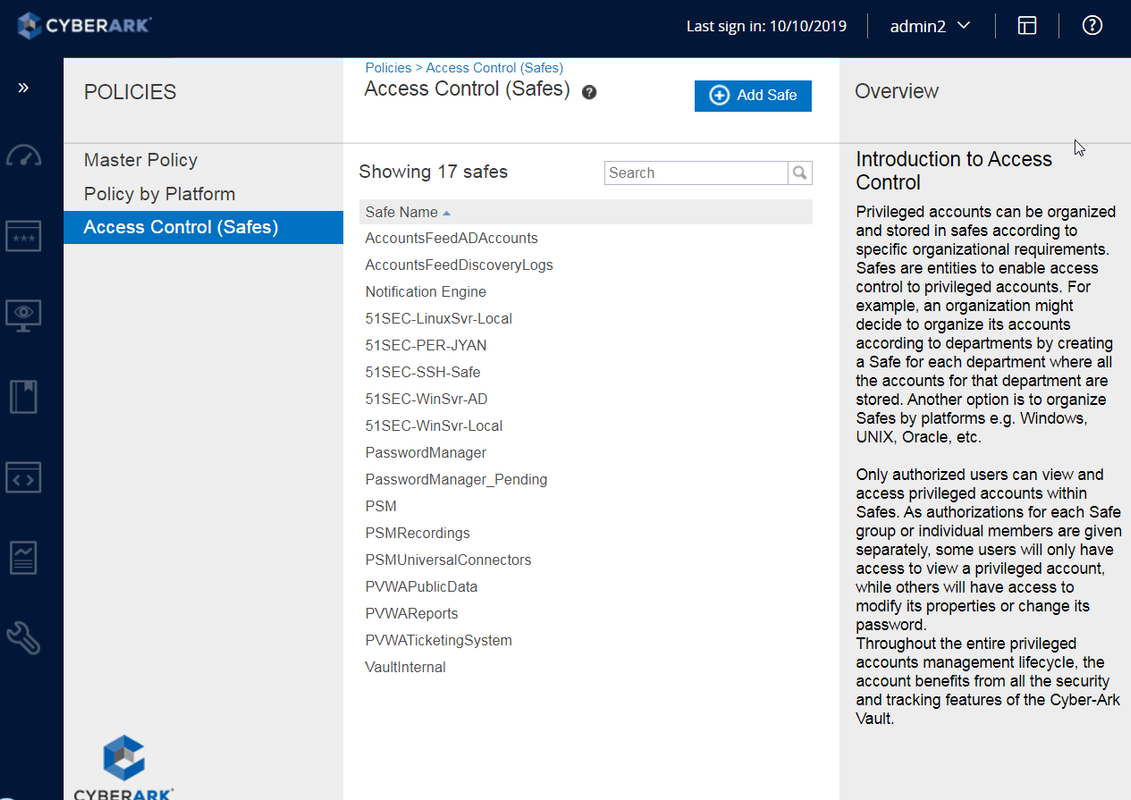Select the PSMRecordings safe
Image resolution: width=1131 pixels, height=800 pixels.
pyautogui.click(x=418, y=533)
